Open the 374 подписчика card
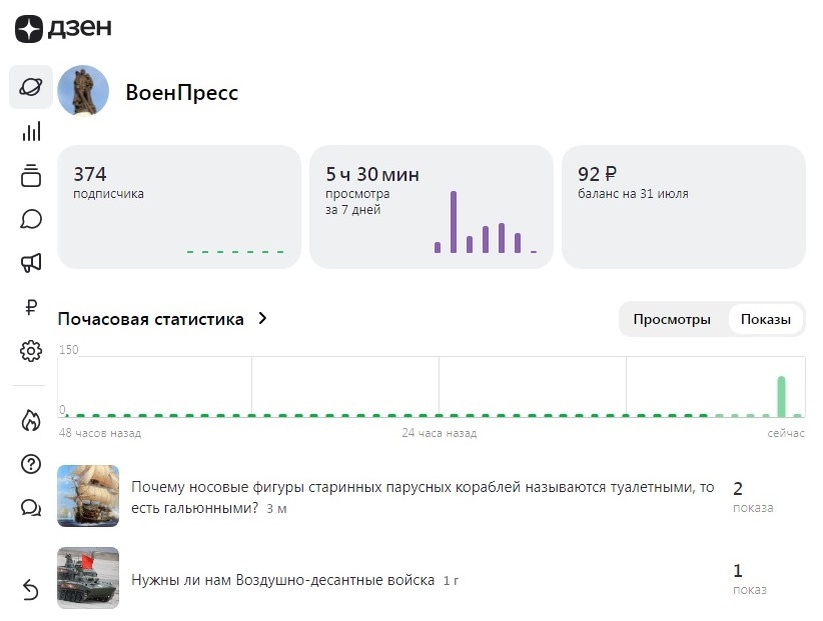The height and width of the screenshot is (621, 823). [179, 207]
